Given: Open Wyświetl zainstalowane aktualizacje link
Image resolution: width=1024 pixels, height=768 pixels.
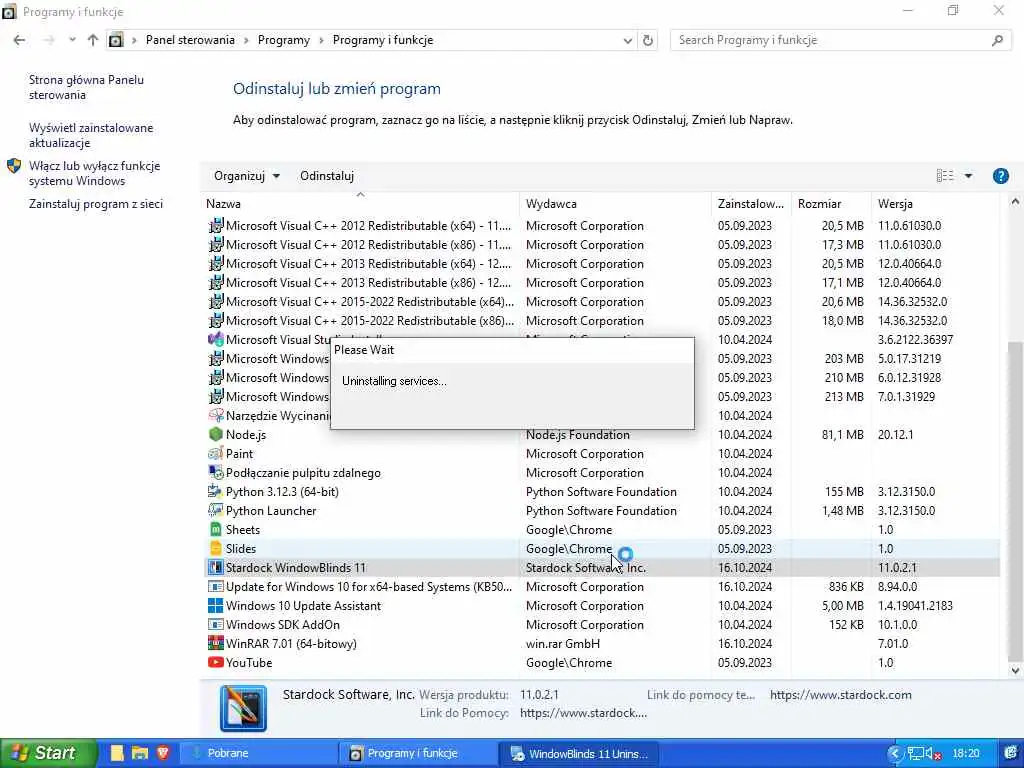Looking at the screenshot, I should [x=91, y=135].
